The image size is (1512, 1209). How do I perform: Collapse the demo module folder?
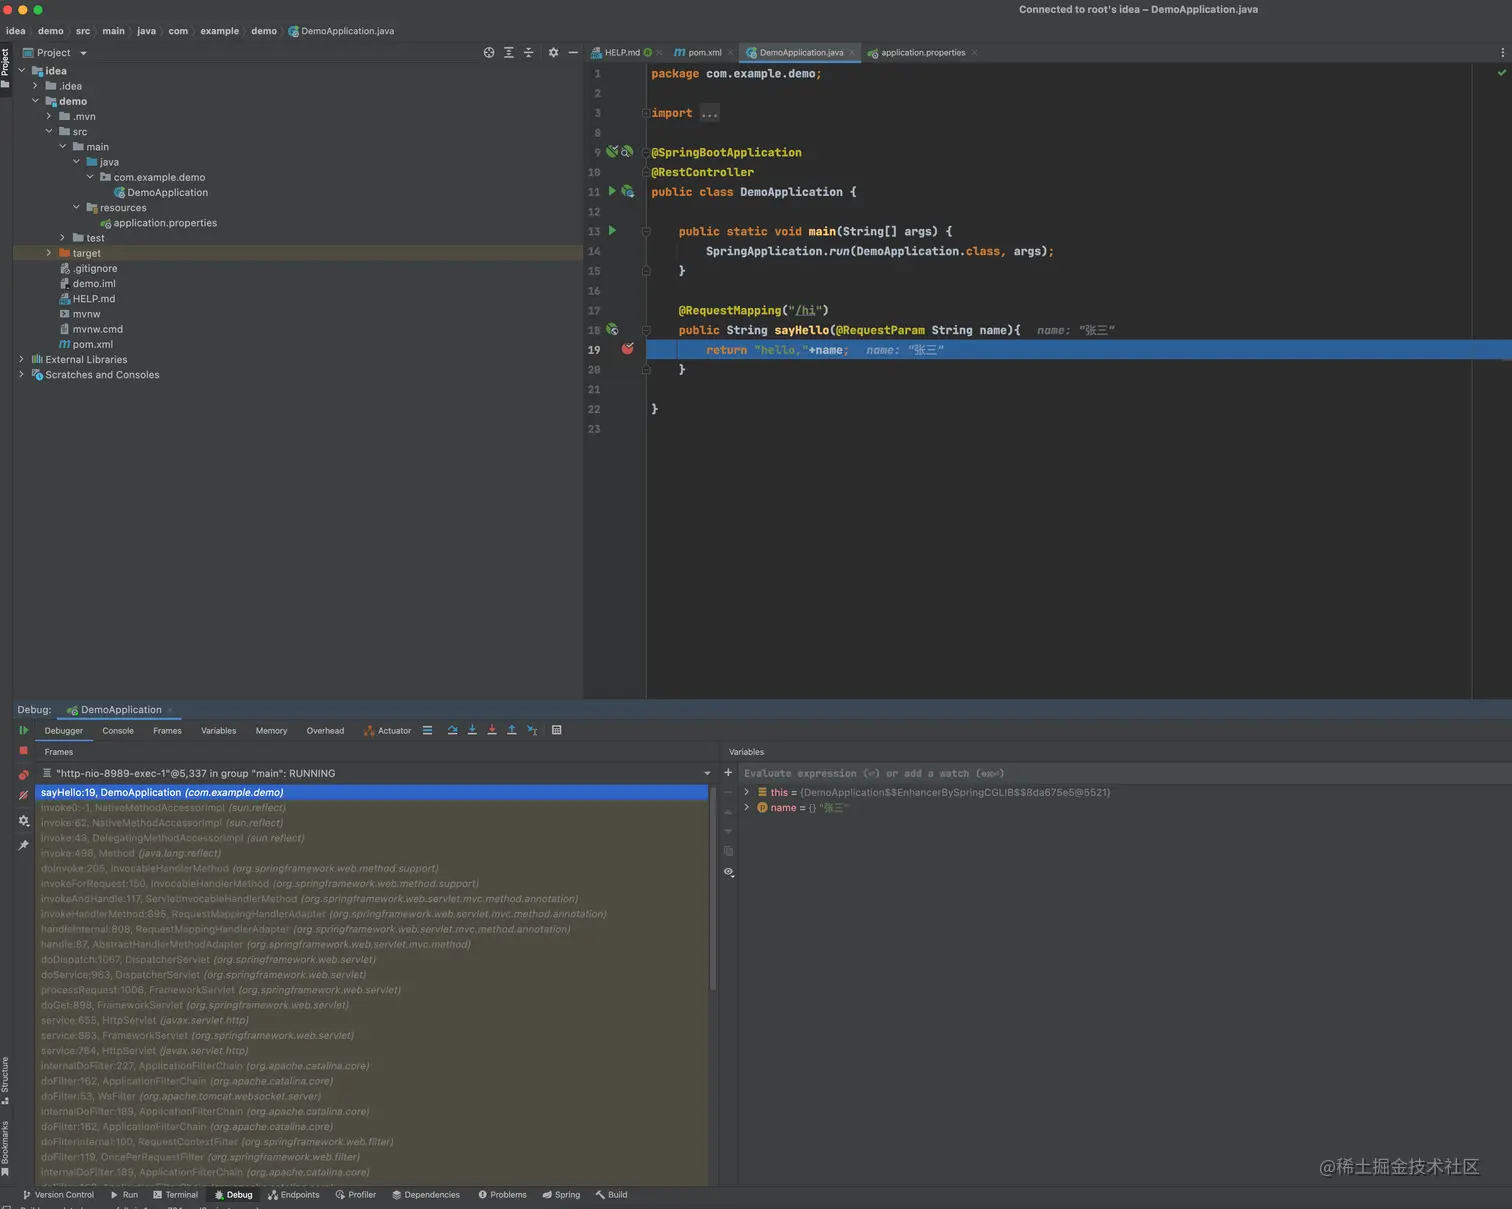tap(35, 101)
